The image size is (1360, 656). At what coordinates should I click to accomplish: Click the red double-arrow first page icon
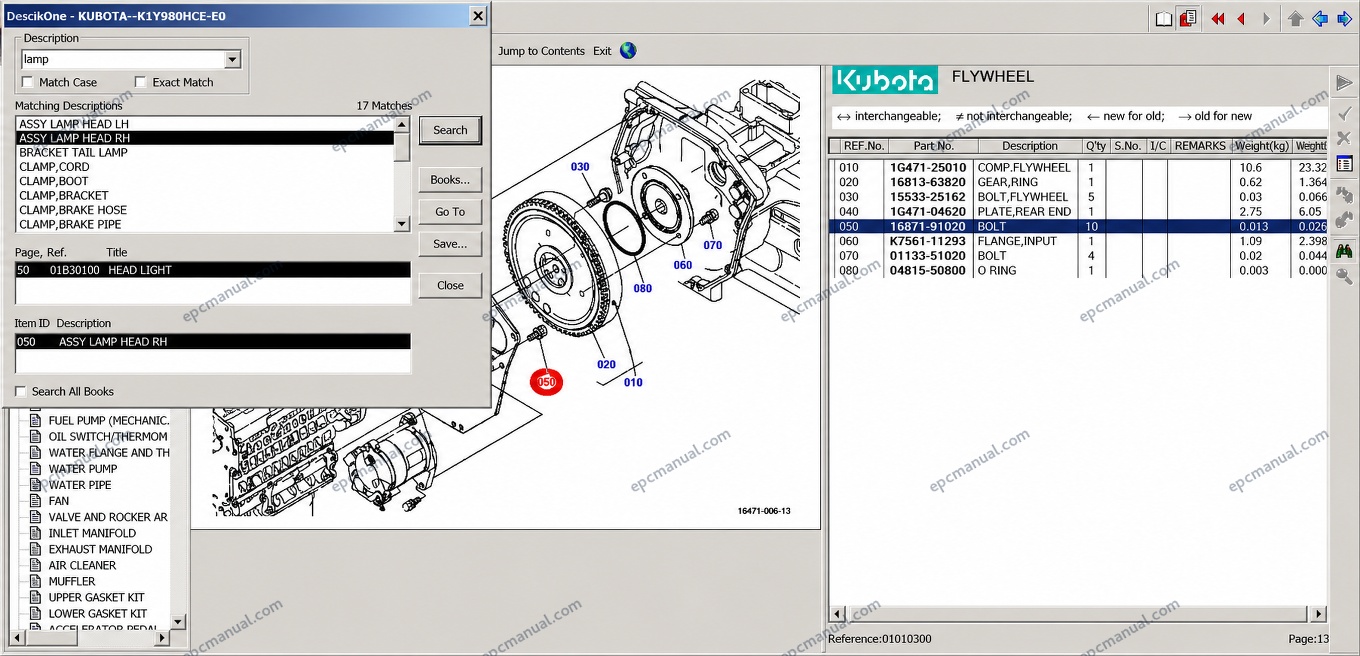[1217, 19]
